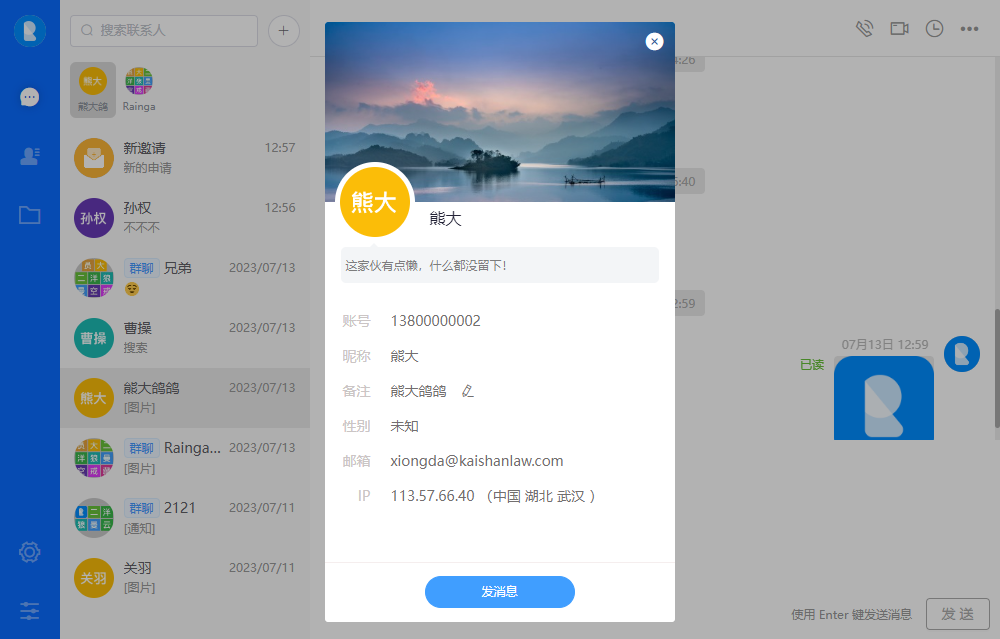This screenshot has height=639, width=1000.
Task: Select the pinned 熊大鸽 tab
Action: pos(93,89)
